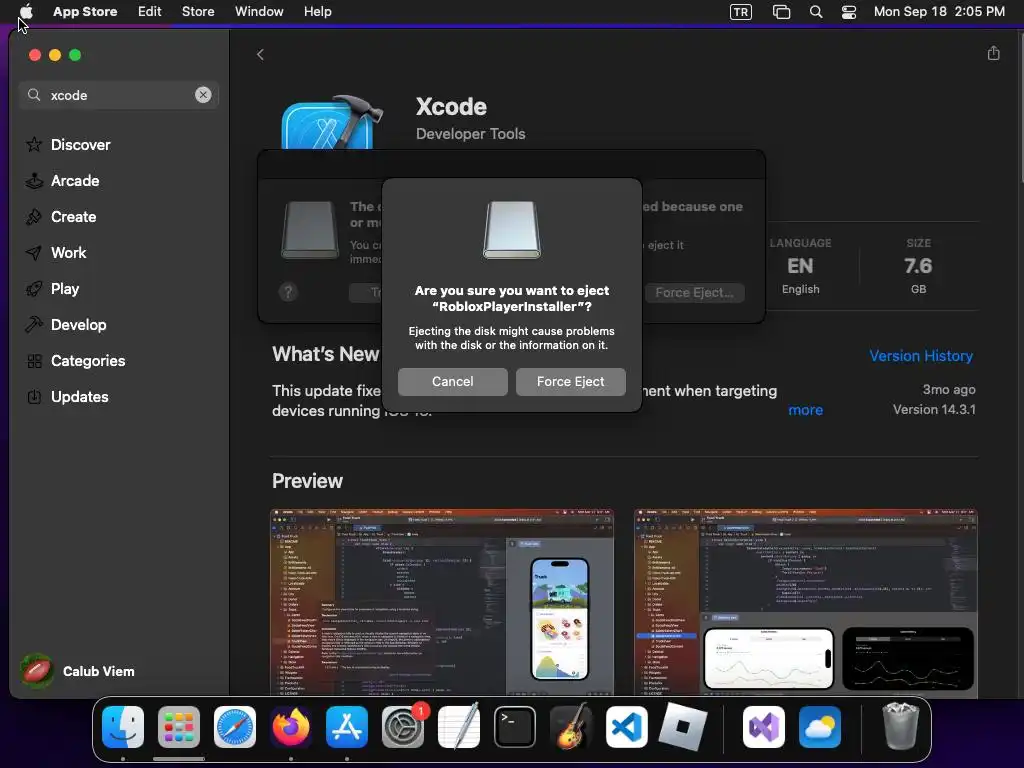Open System Settings from the Dock
Image resolution: width=1024 pixels, height=768 pixels.
coord(403,727)
